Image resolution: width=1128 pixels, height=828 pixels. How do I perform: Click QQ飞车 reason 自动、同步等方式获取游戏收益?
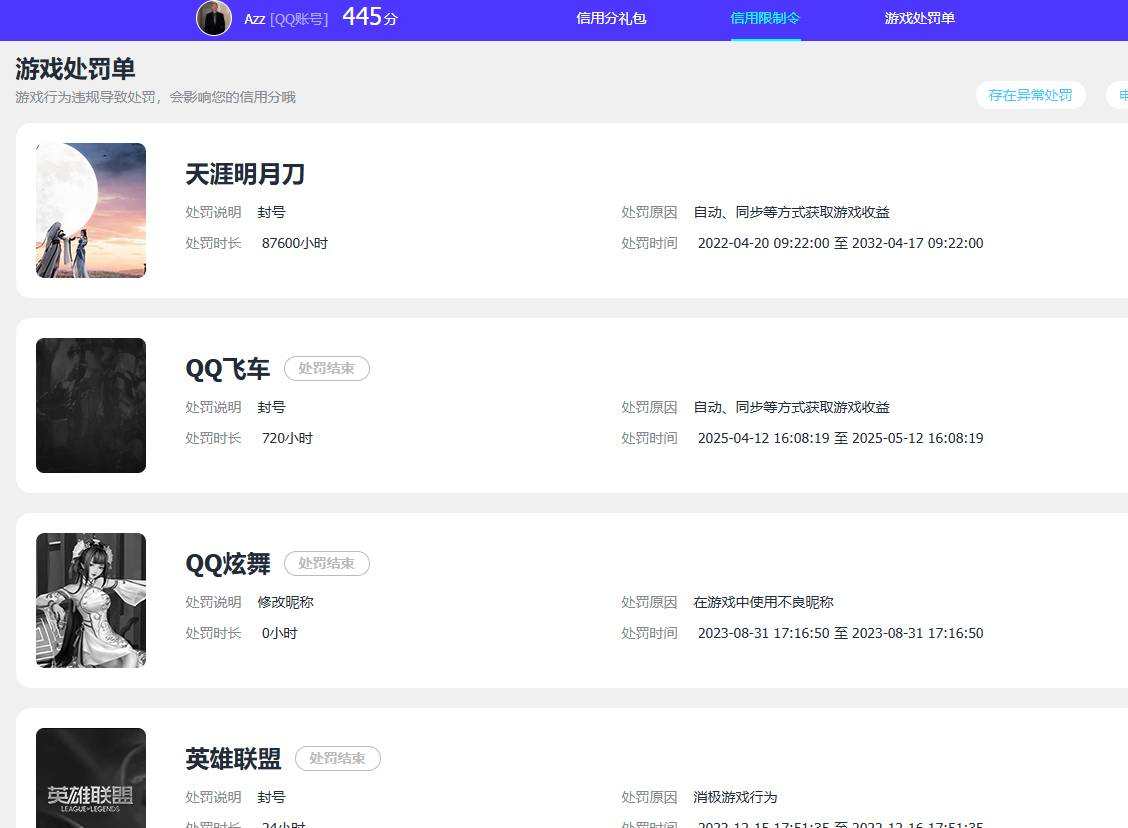coord(791,407)
